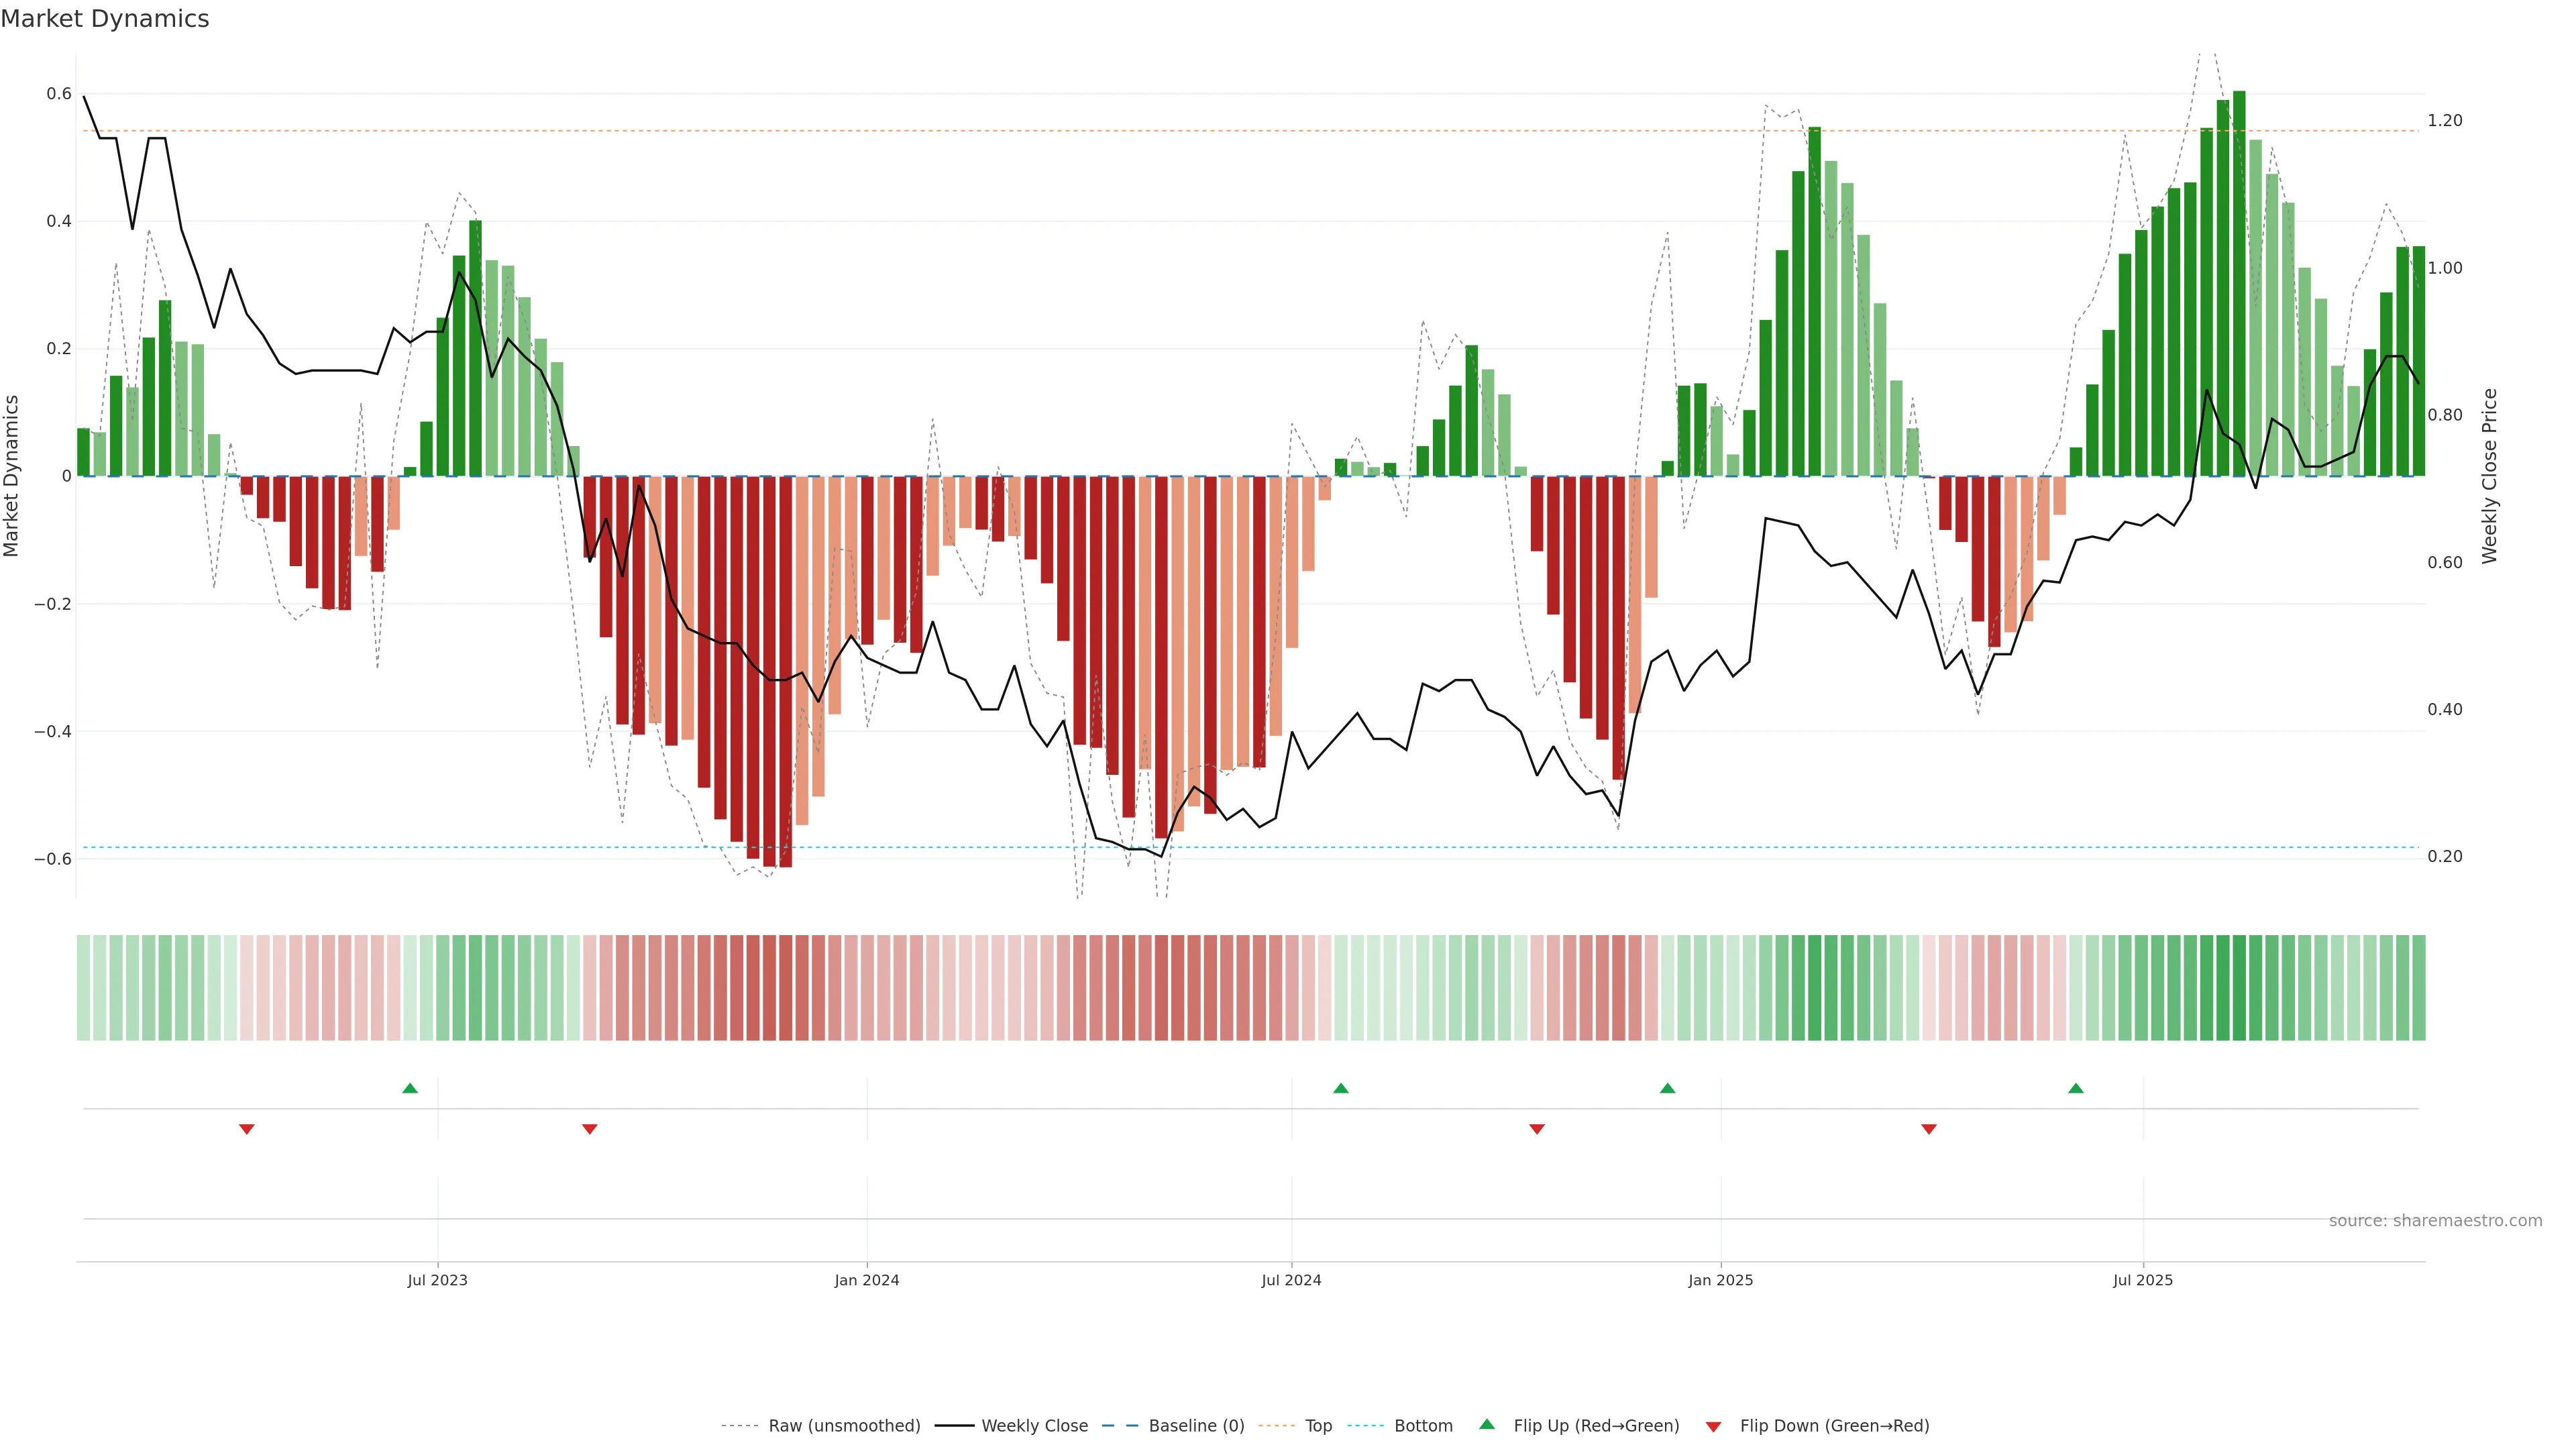Click the Weekly Close Price axis title
This screenshot has width=2576, height=1449.
coord(2490,476)
